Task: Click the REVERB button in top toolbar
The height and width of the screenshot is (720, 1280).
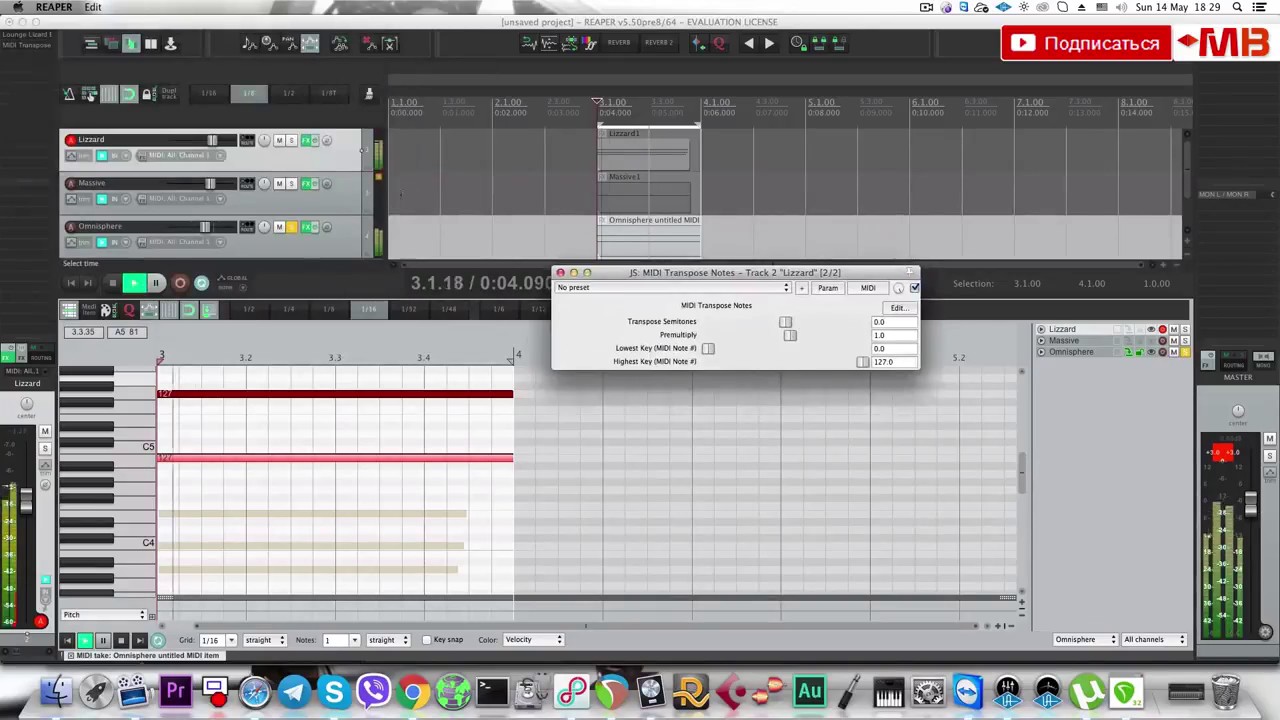Action: (x=619, y=43)
